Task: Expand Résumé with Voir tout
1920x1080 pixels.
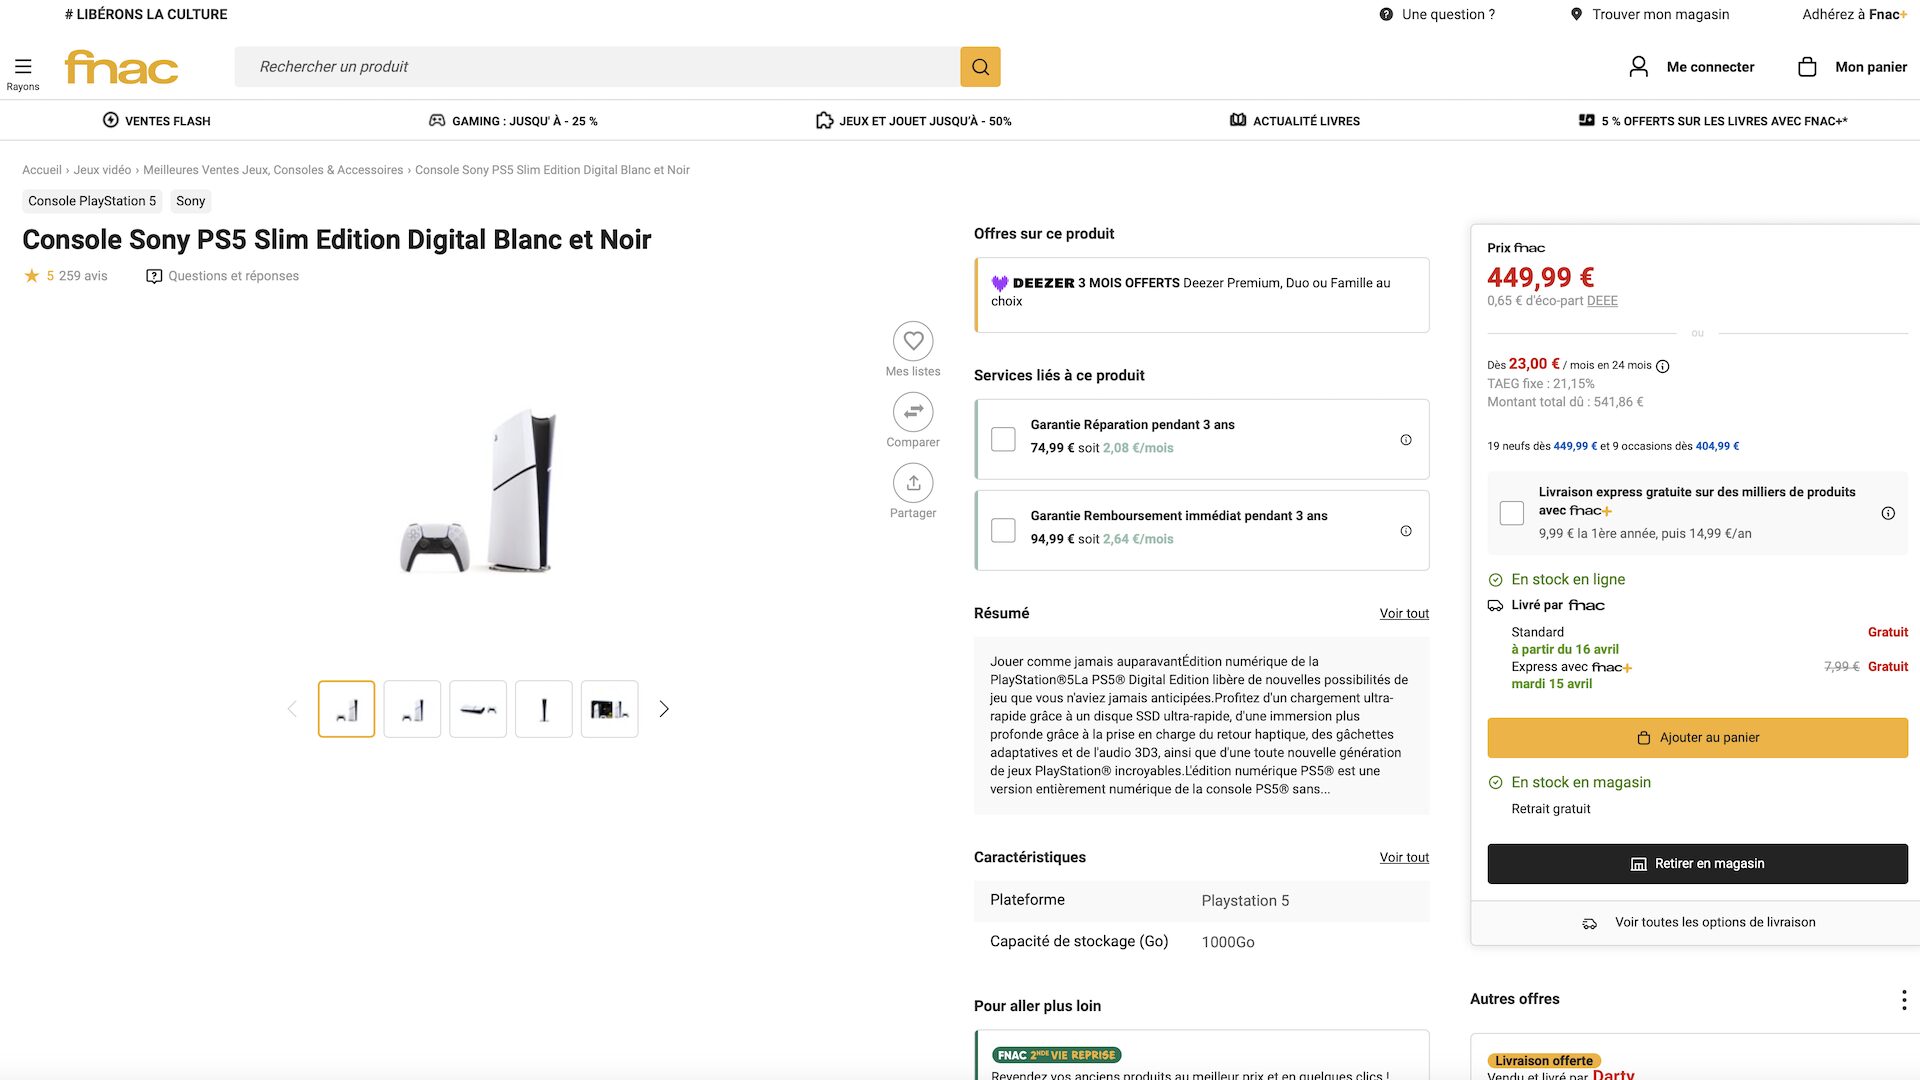Action: point(1404,614)
